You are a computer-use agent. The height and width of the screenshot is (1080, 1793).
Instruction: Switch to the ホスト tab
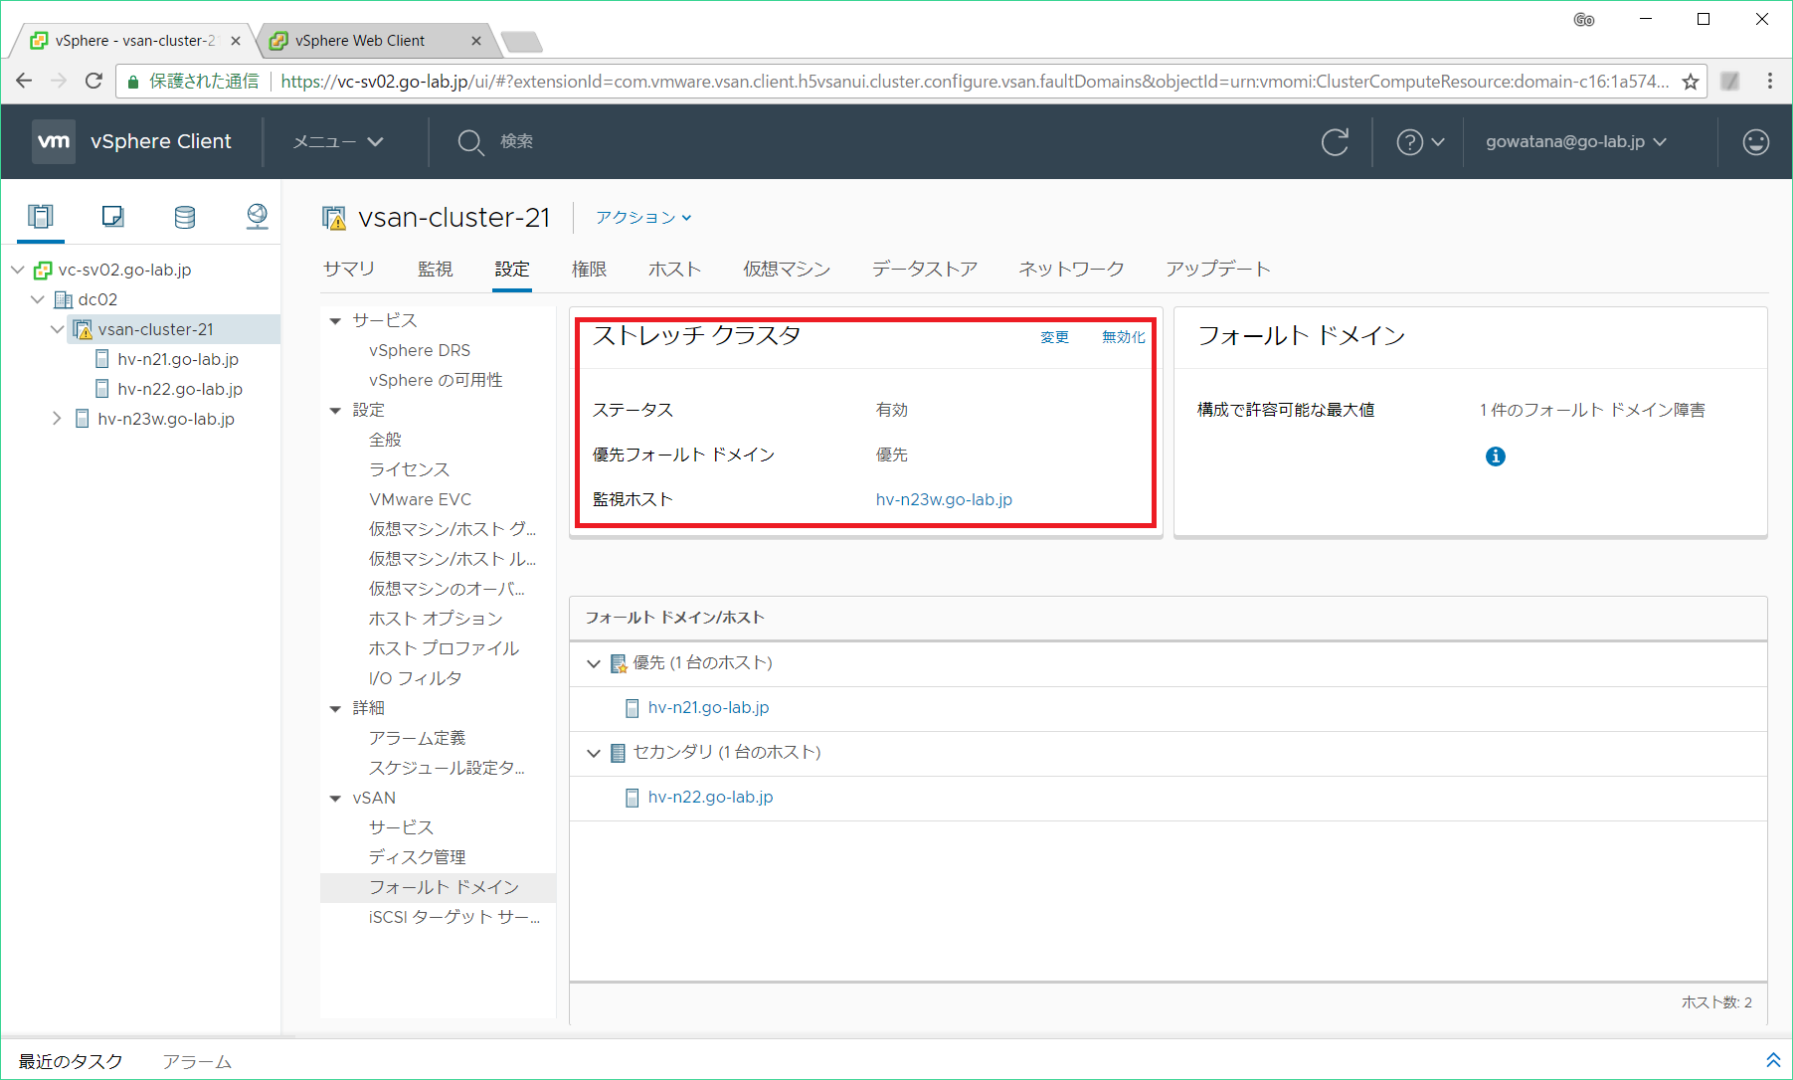[674, 269]
